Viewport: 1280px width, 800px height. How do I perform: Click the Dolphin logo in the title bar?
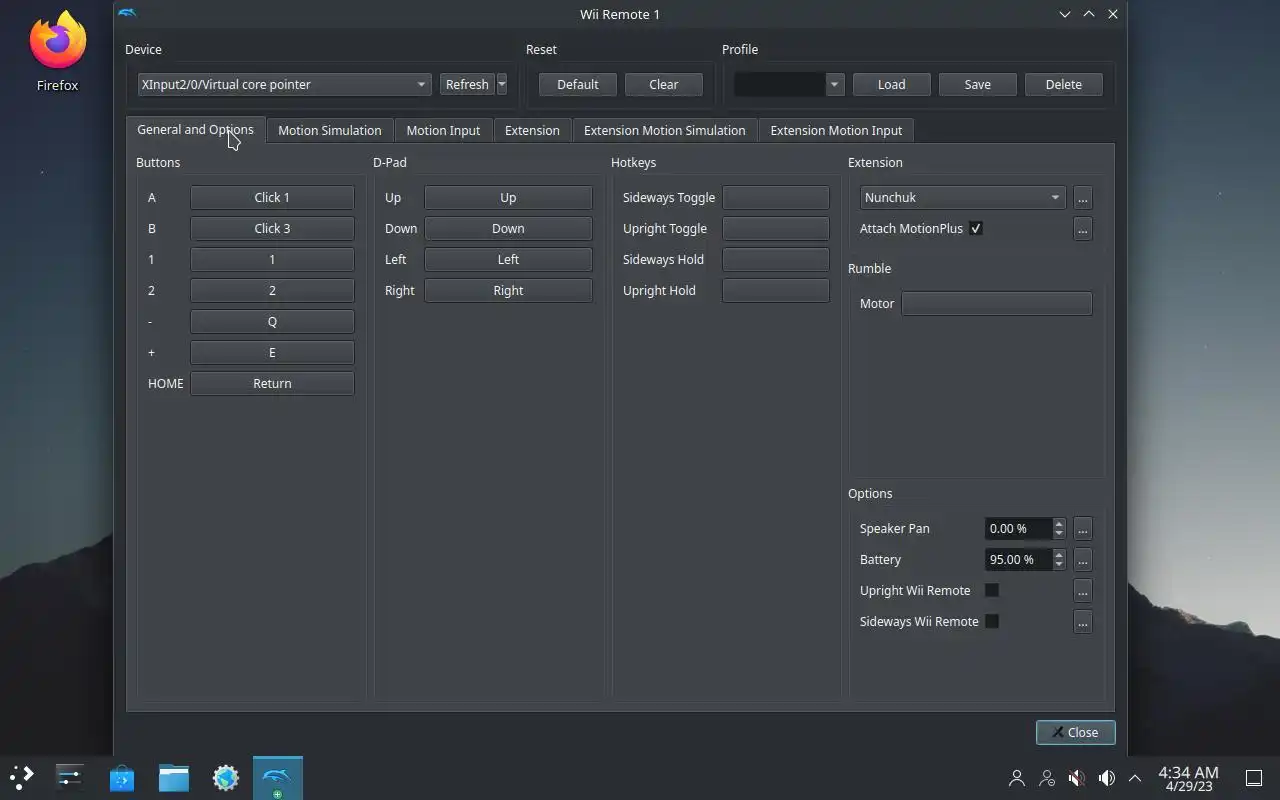(127, 14)
